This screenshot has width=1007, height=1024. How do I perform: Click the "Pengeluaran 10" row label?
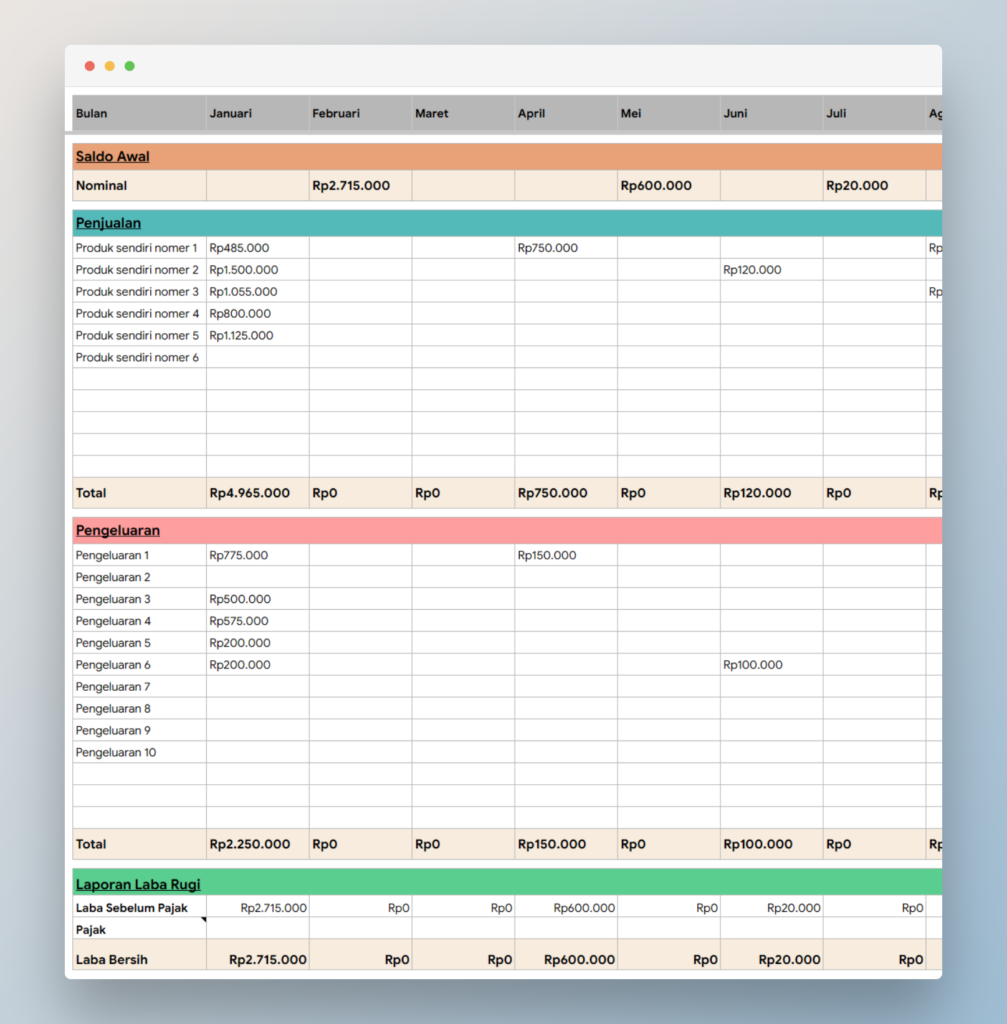point(118,752)
